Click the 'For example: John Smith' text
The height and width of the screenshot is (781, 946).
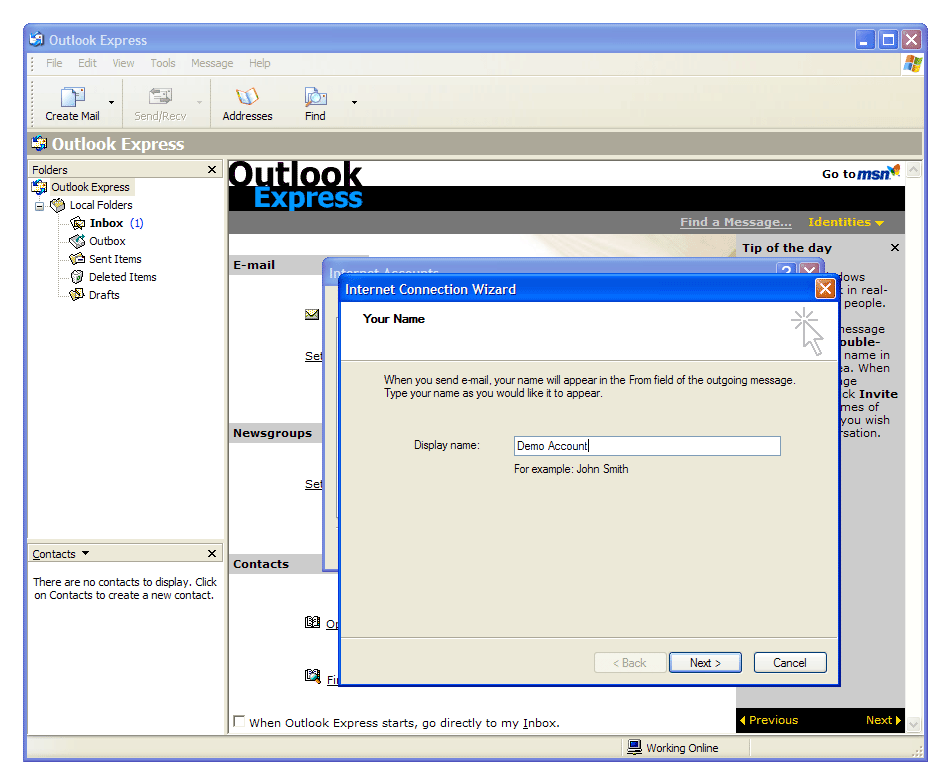point(571,469)
